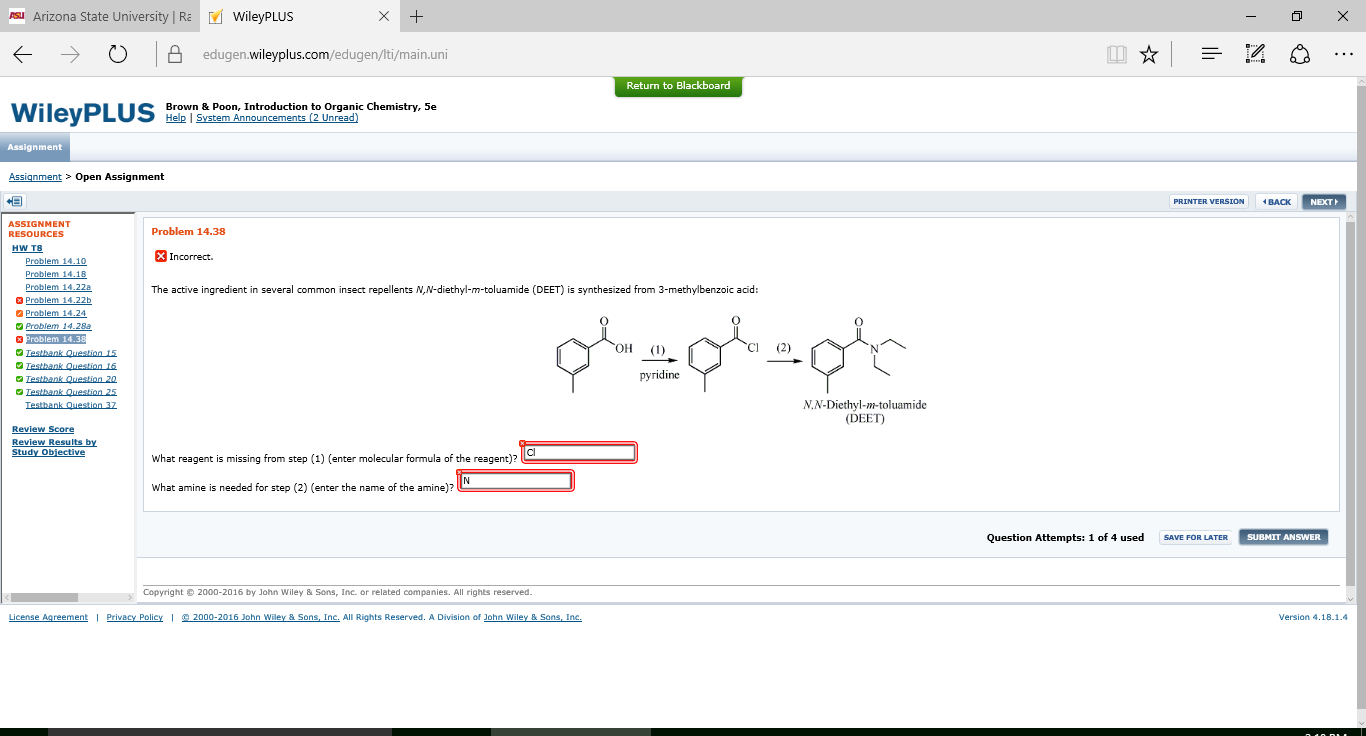This screenshot has width=1366, height=736.
Task: Open Testbank Question 16
Action: click(x=71, y=366)
